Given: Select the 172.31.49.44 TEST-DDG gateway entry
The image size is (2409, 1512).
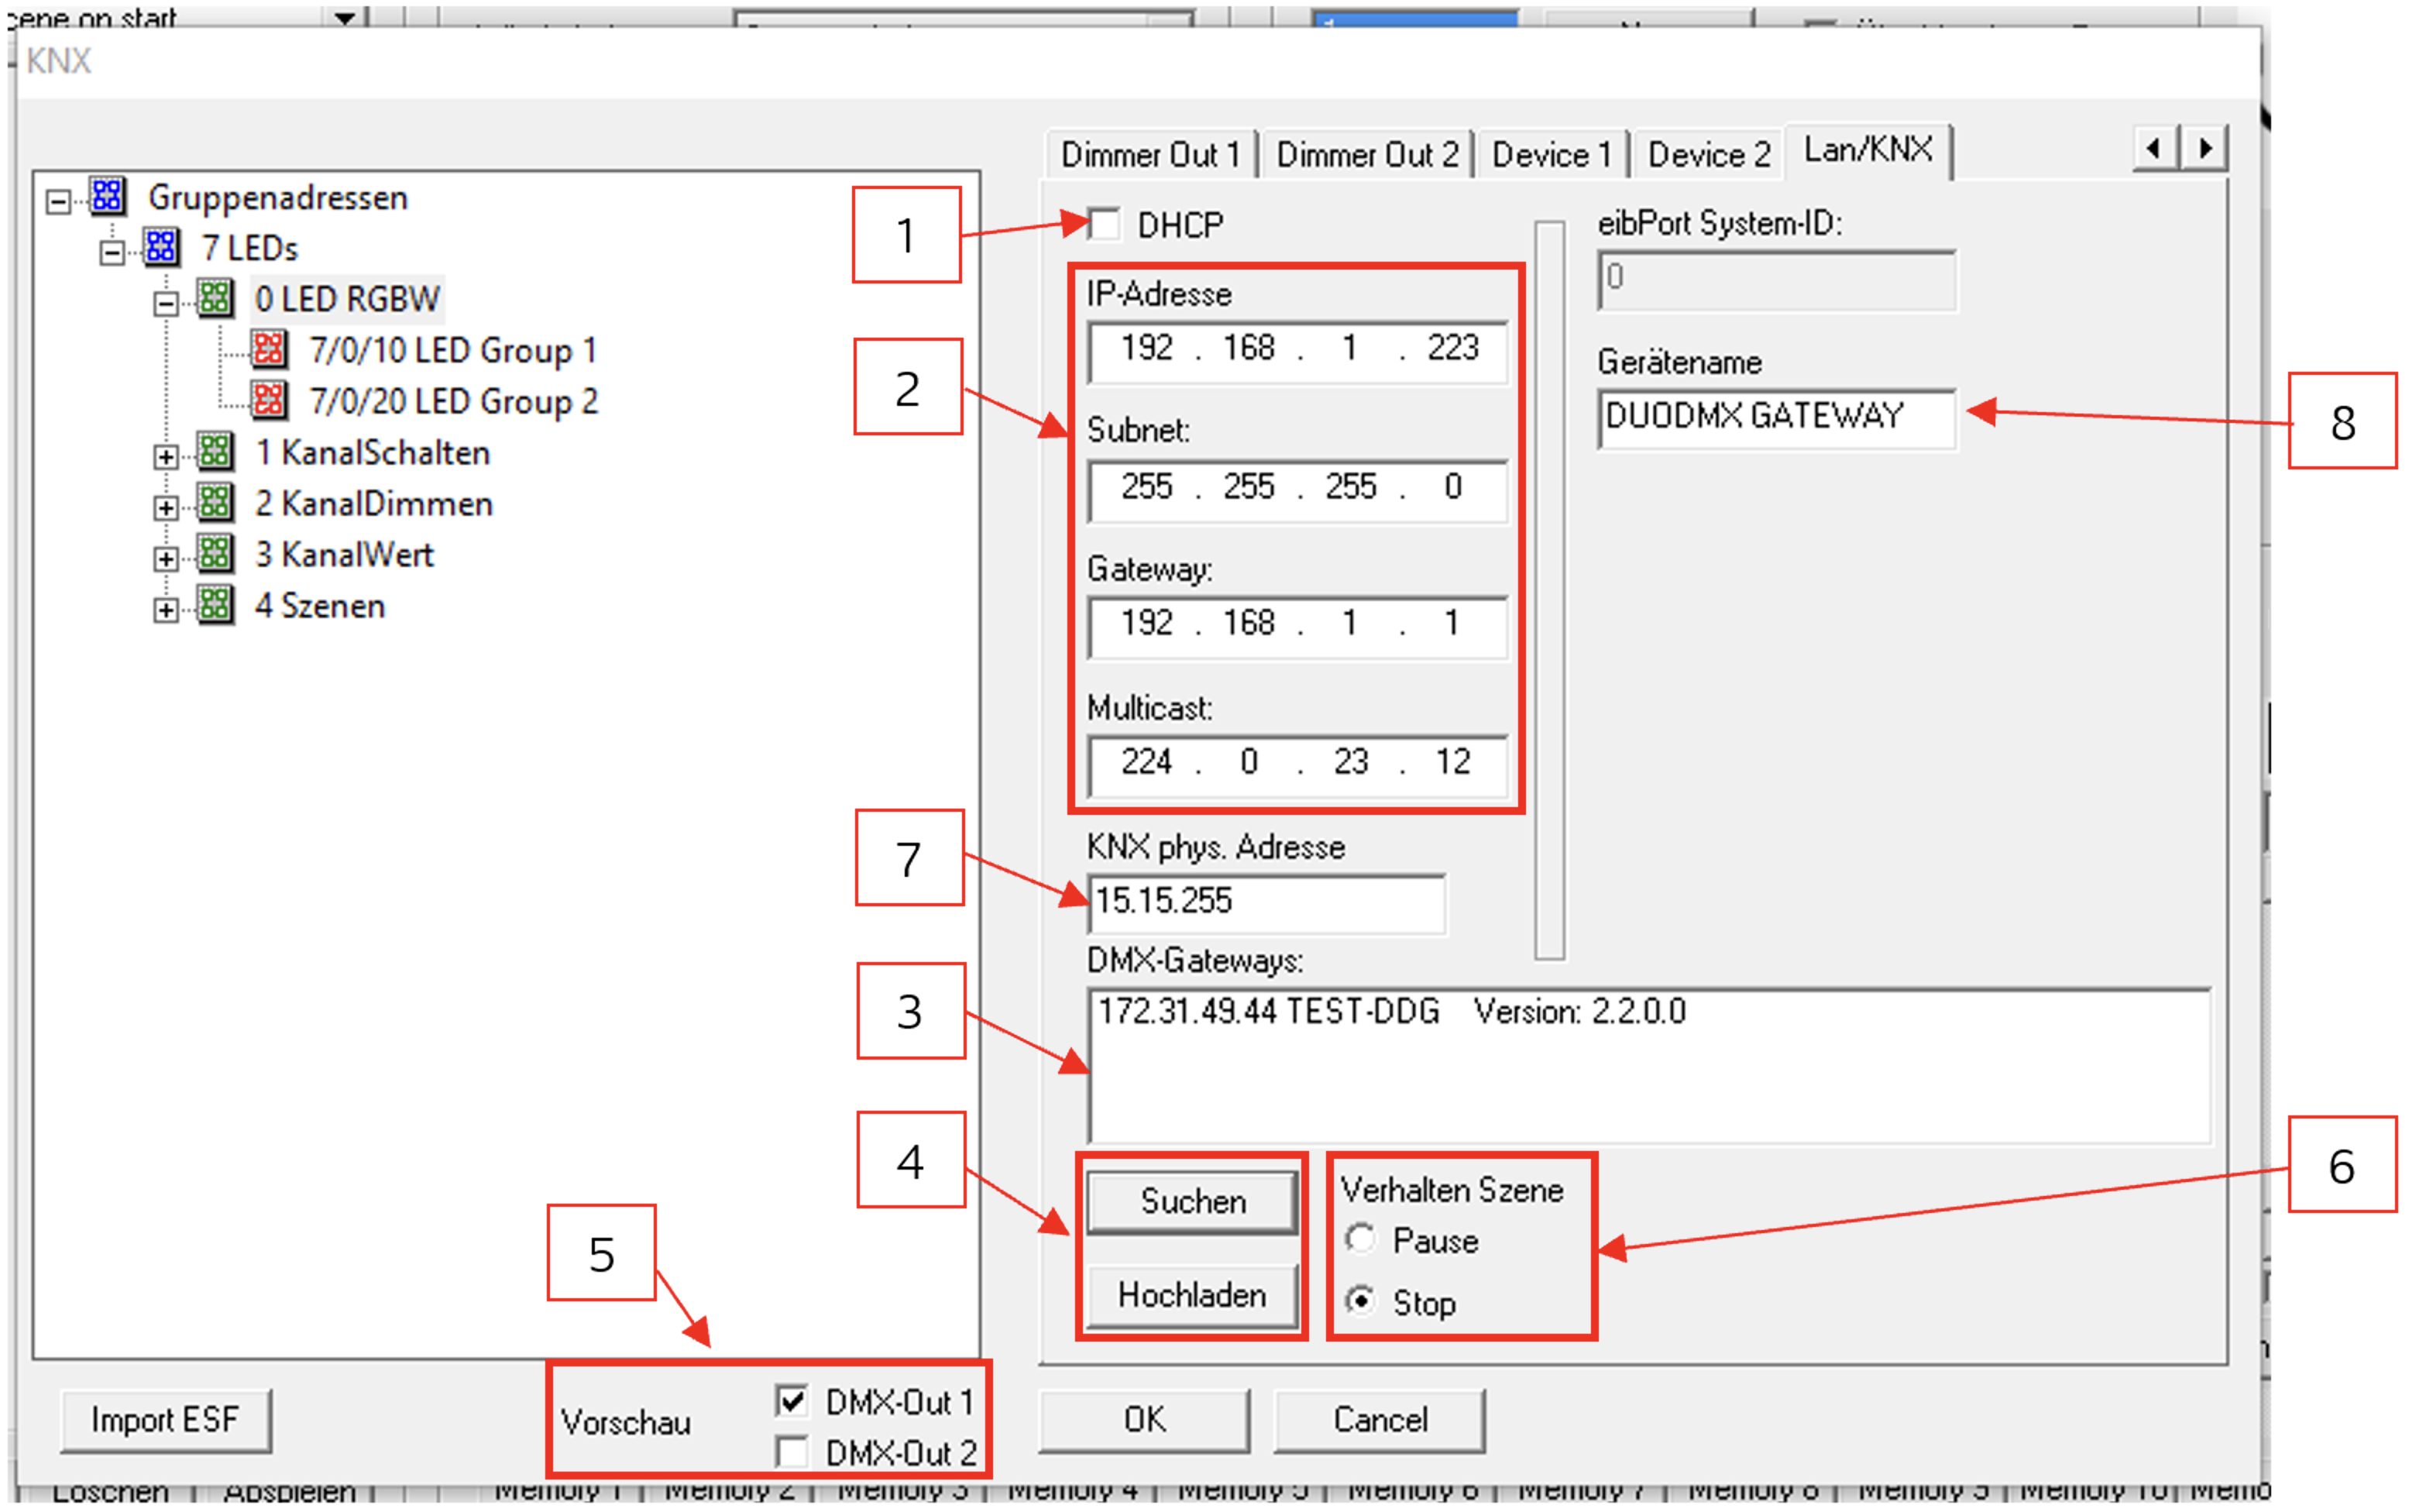Looking at the screenshot, I should click(x=1391, y=1011).
